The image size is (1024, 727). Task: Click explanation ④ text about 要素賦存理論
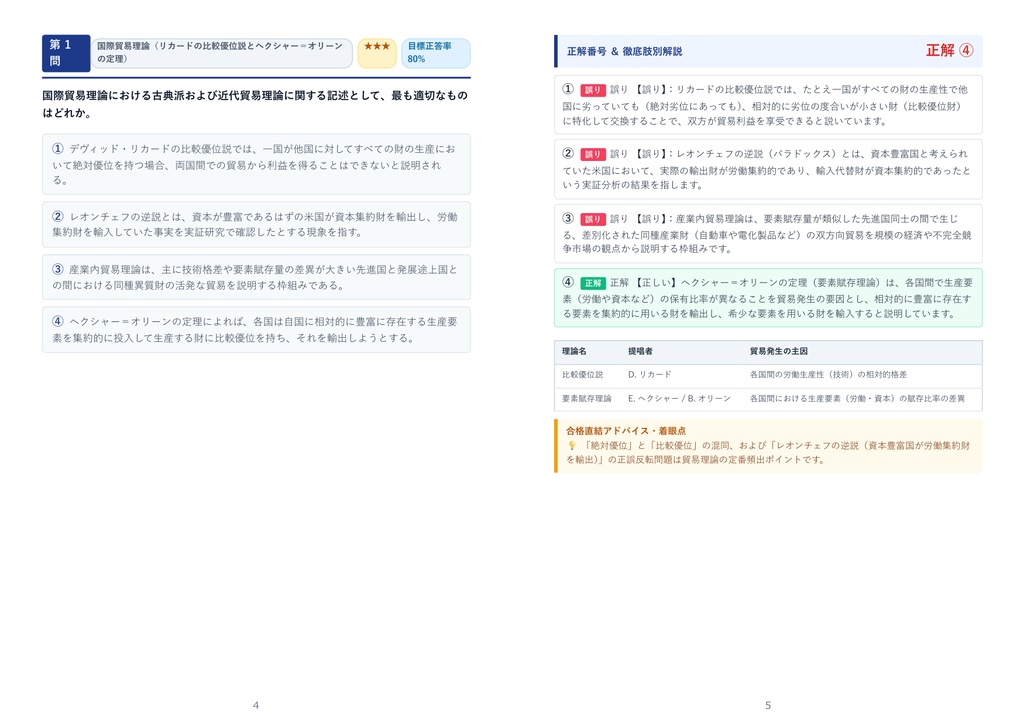(768, 298)
